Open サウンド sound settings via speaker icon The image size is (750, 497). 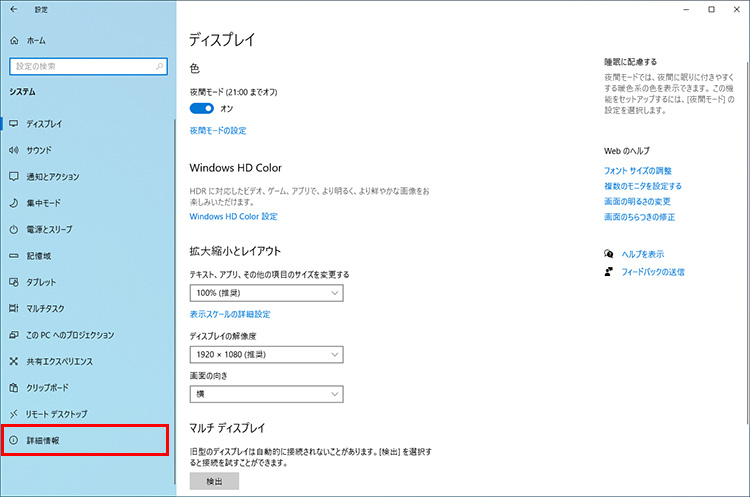click(14, 150)
